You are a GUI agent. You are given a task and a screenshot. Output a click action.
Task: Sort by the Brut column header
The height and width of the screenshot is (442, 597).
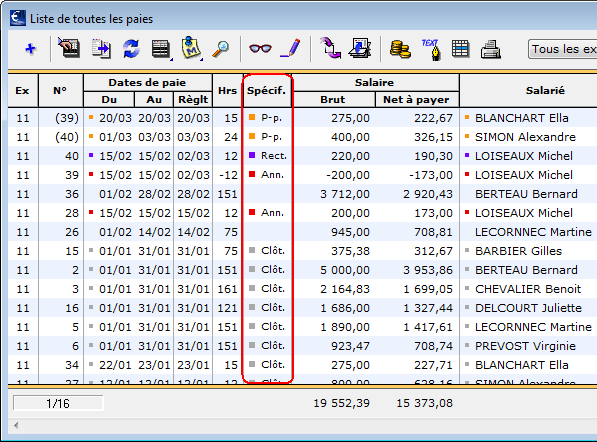333,99
